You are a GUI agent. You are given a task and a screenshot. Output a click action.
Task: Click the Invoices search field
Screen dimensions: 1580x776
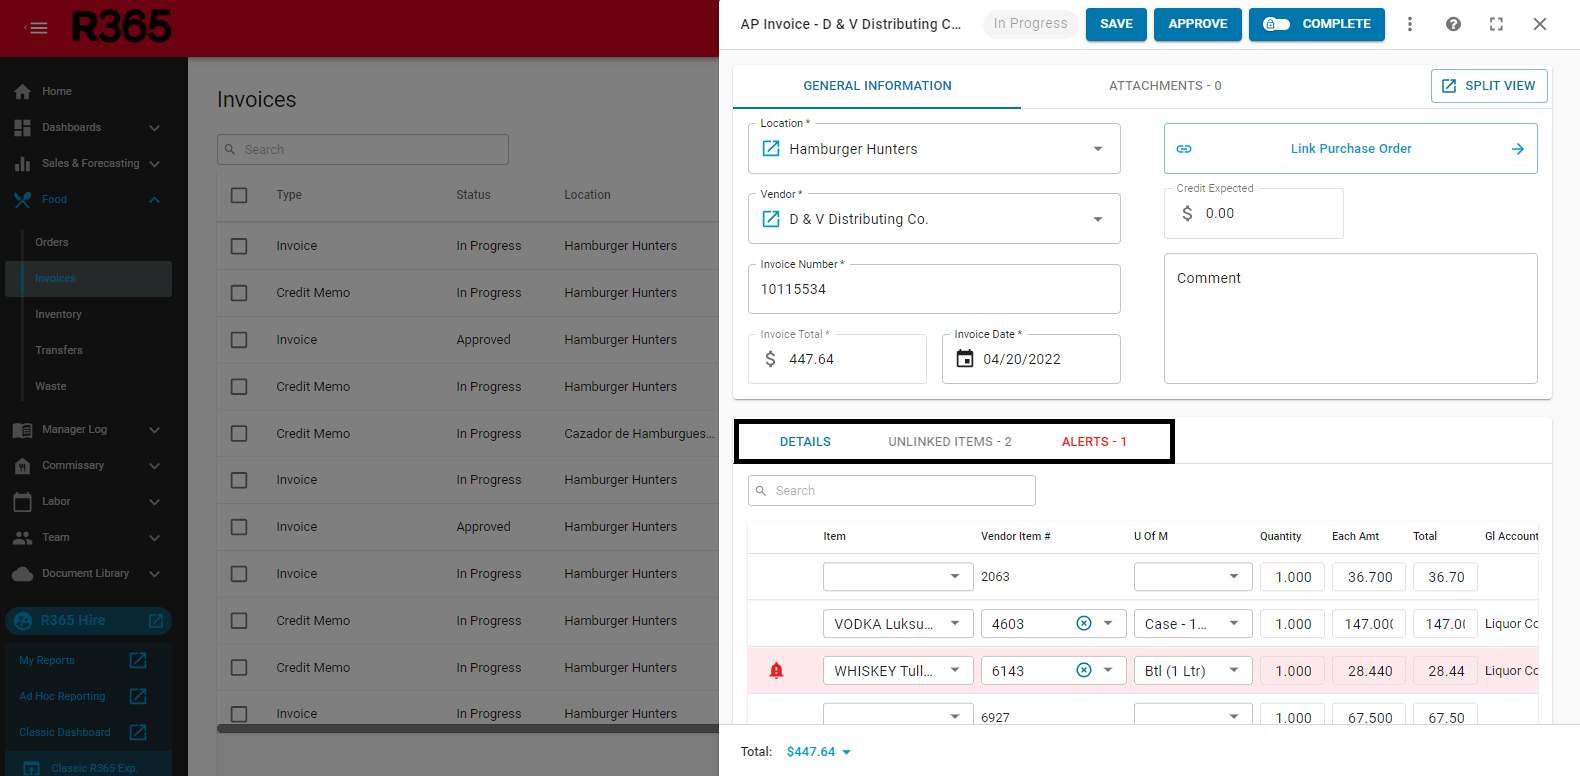click(363, 149)
